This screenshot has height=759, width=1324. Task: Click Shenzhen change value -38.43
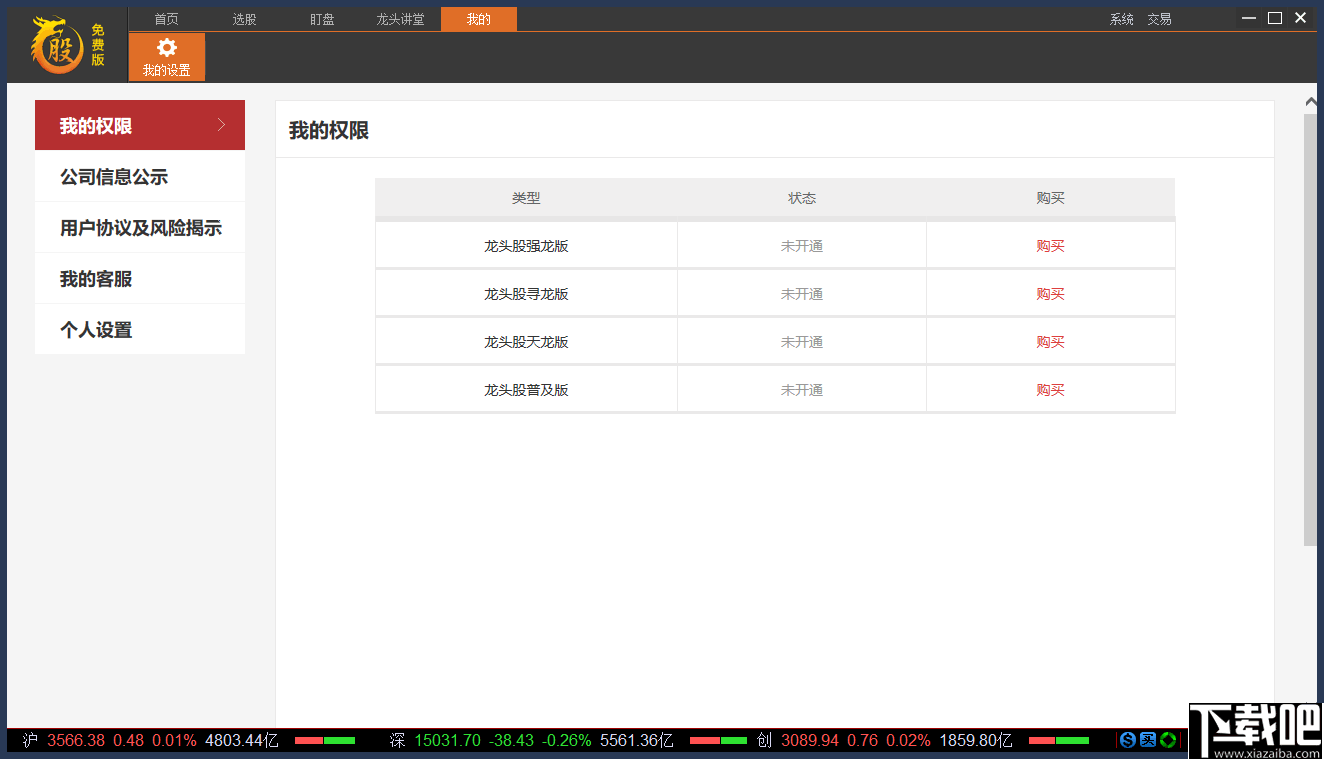click(x=511, y=741)
